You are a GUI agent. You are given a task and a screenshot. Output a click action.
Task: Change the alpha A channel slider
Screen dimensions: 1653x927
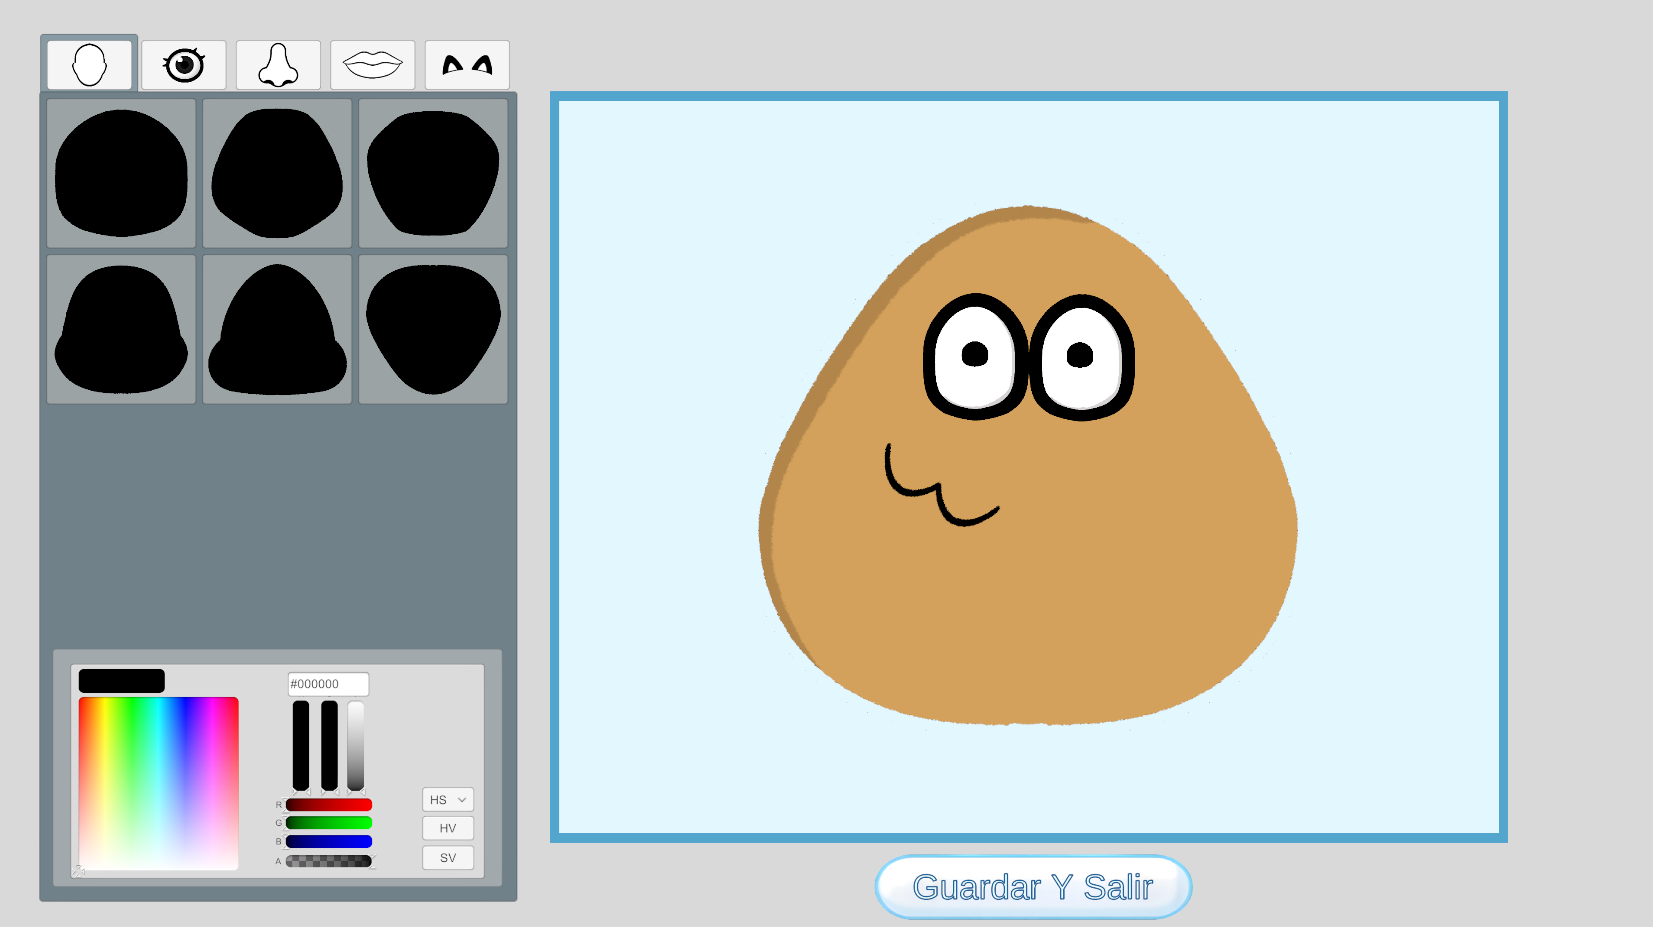329,861
